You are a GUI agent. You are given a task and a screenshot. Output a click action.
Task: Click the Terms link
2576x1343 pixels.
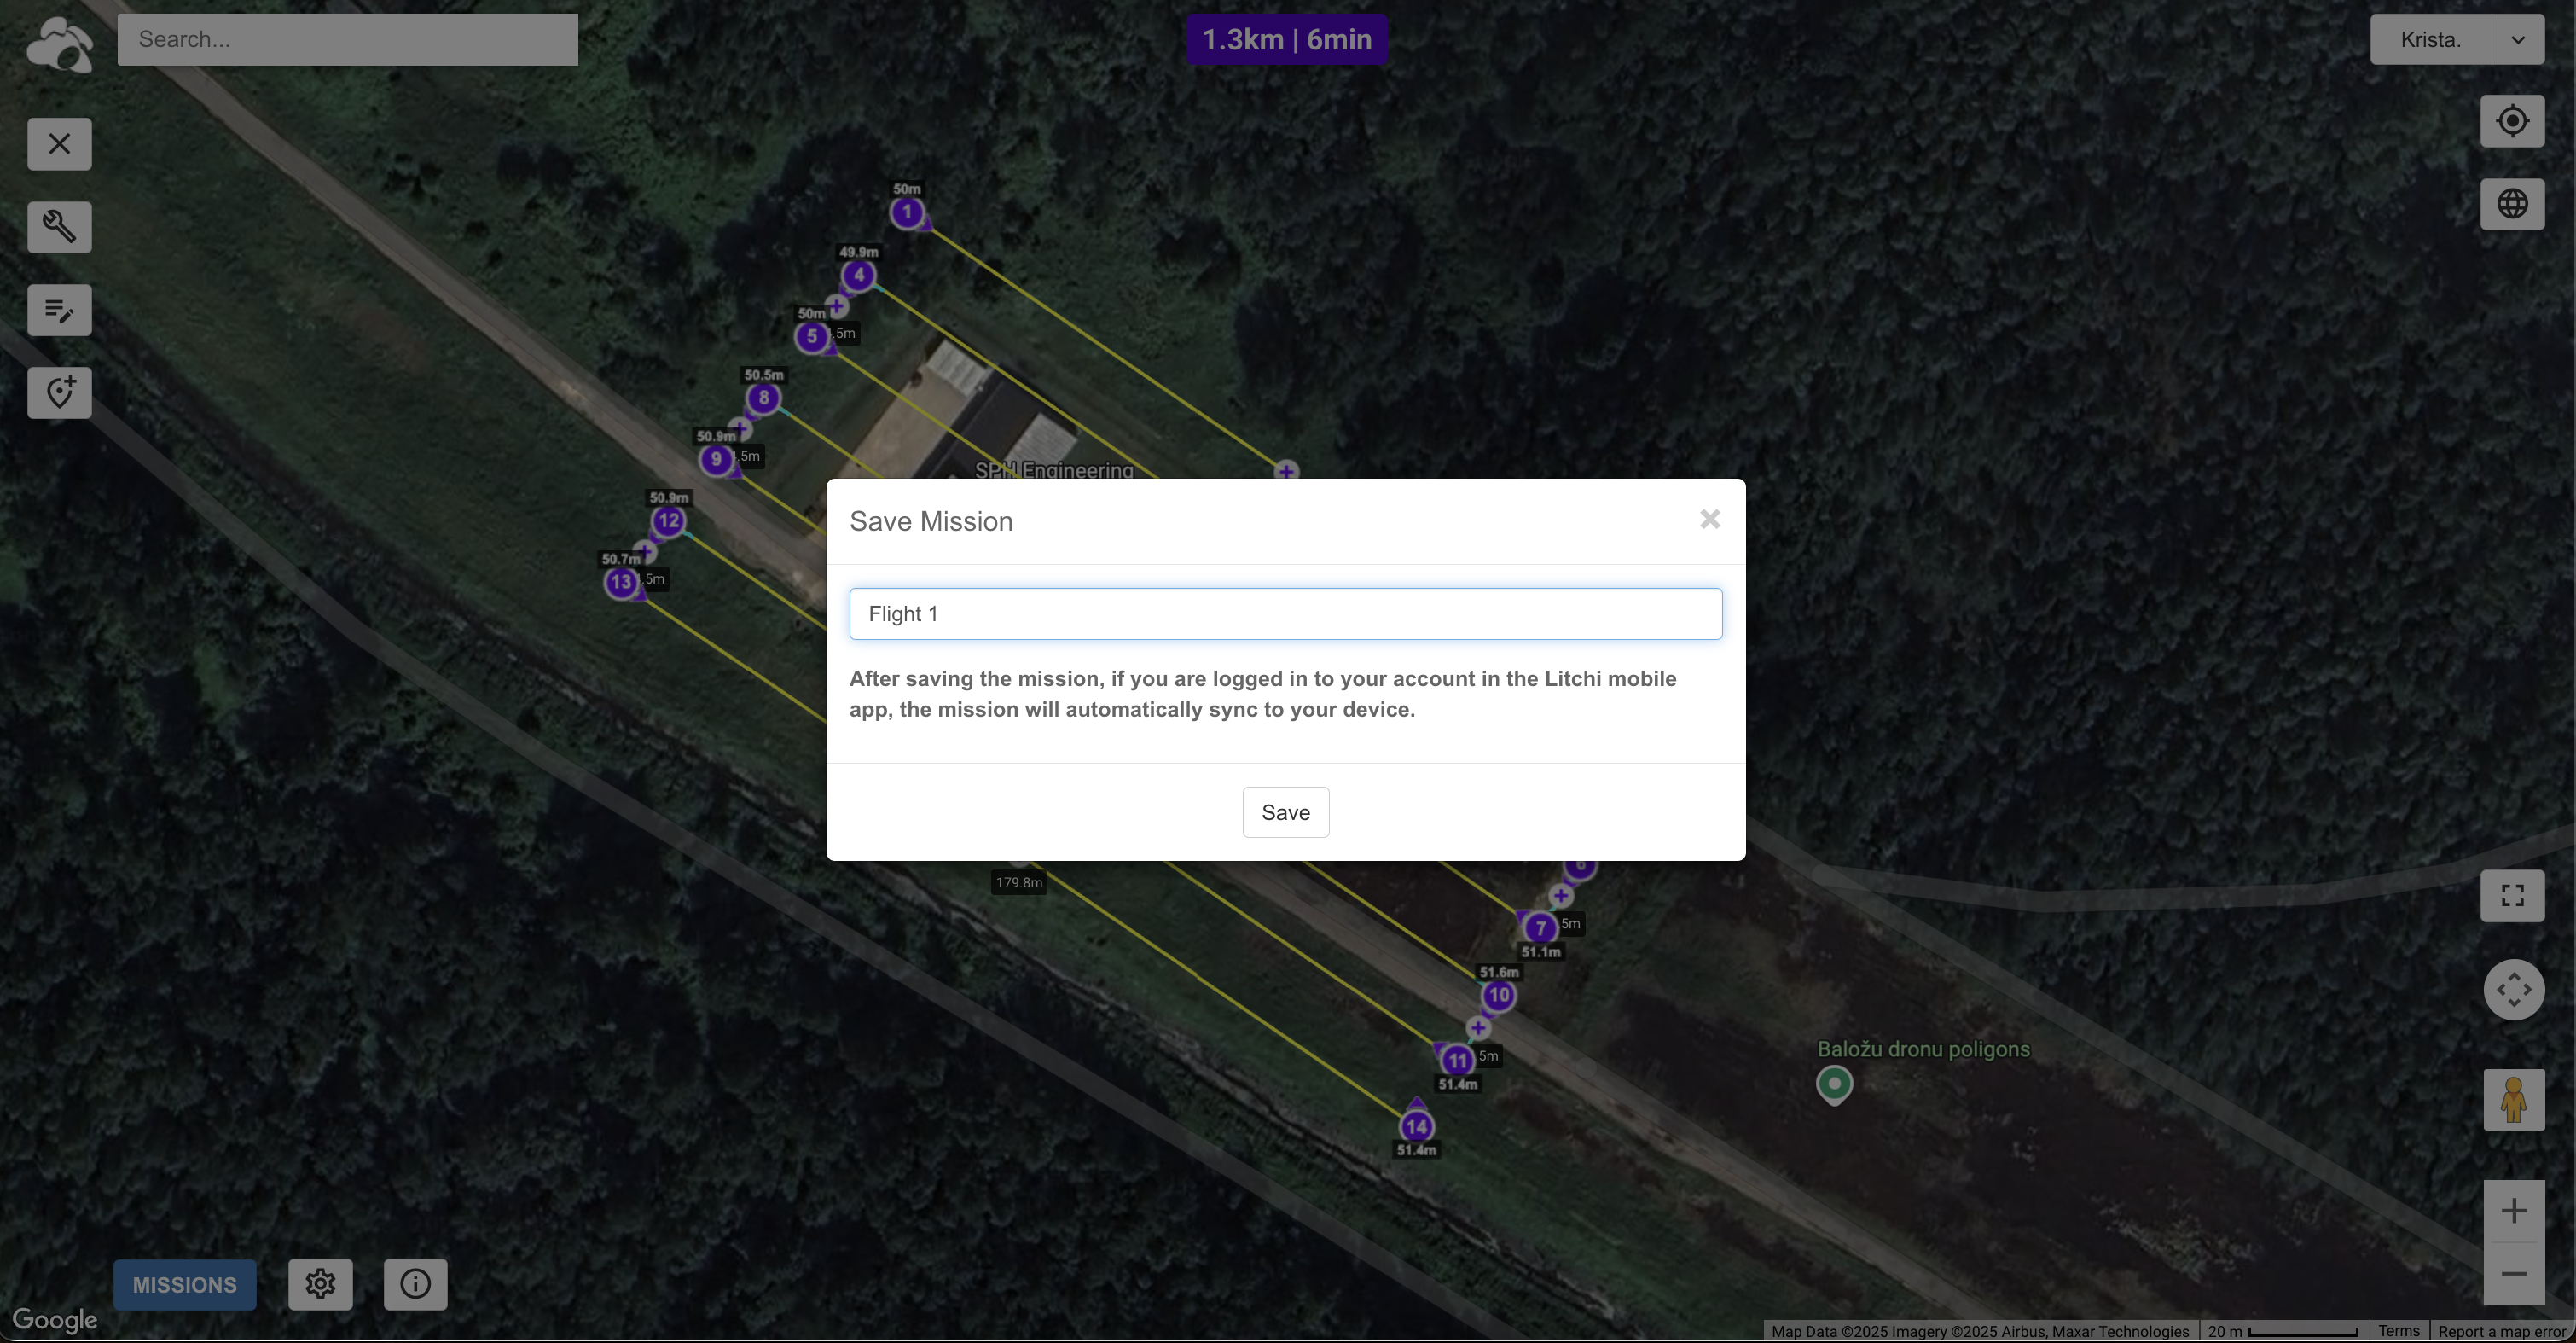(2398, 1331)
